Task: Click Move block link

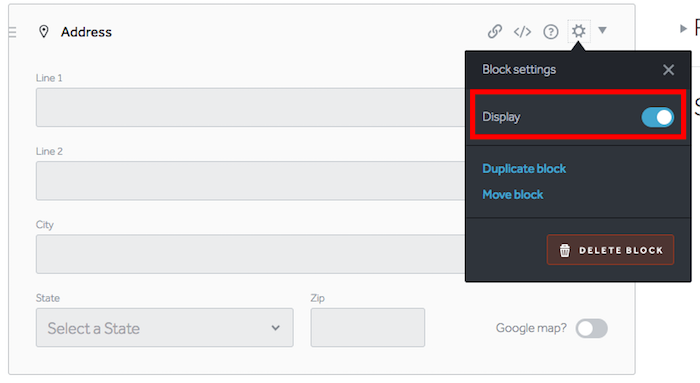Action: tap(512, 195)
